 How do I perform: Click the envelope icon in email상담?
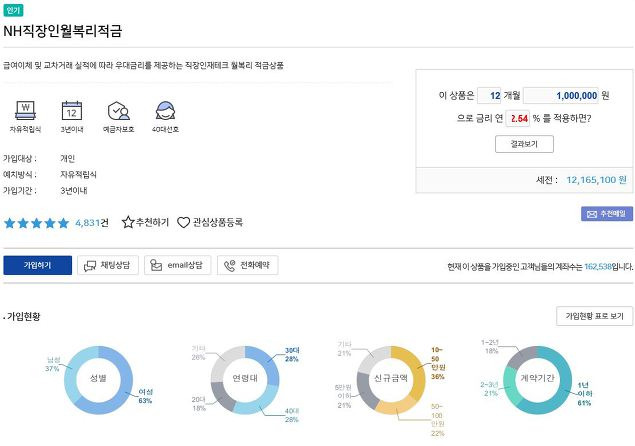pyautogui.click(x=156, y=265)
